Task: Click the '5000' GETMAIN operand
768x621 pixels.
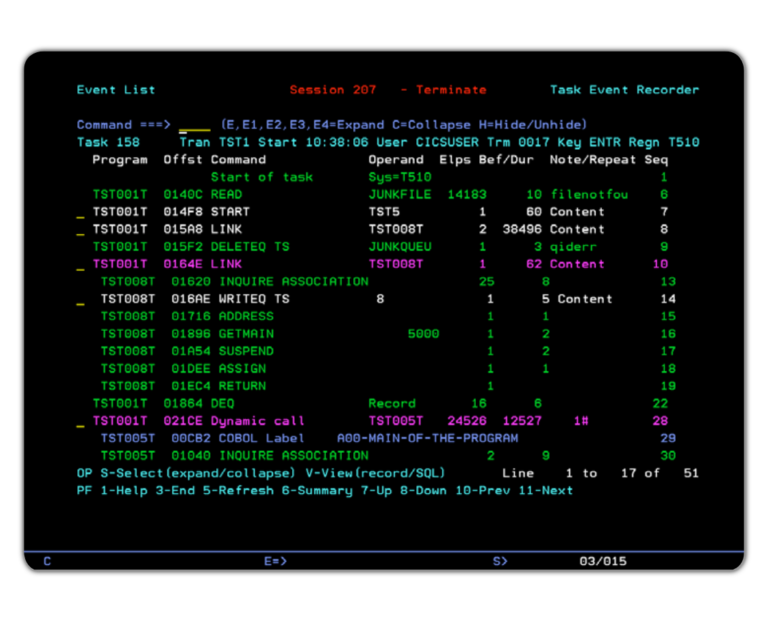Action: 424,334
